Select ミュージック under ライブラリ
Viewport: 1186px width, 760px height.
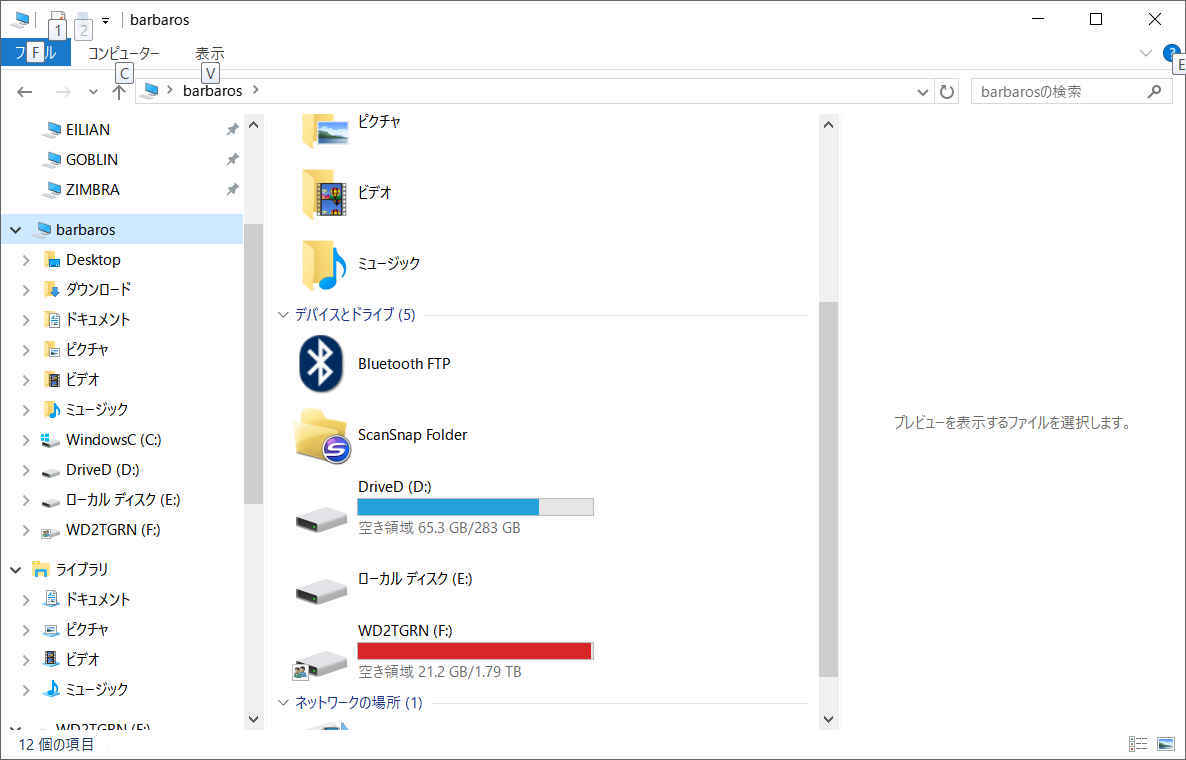[96, 689]
